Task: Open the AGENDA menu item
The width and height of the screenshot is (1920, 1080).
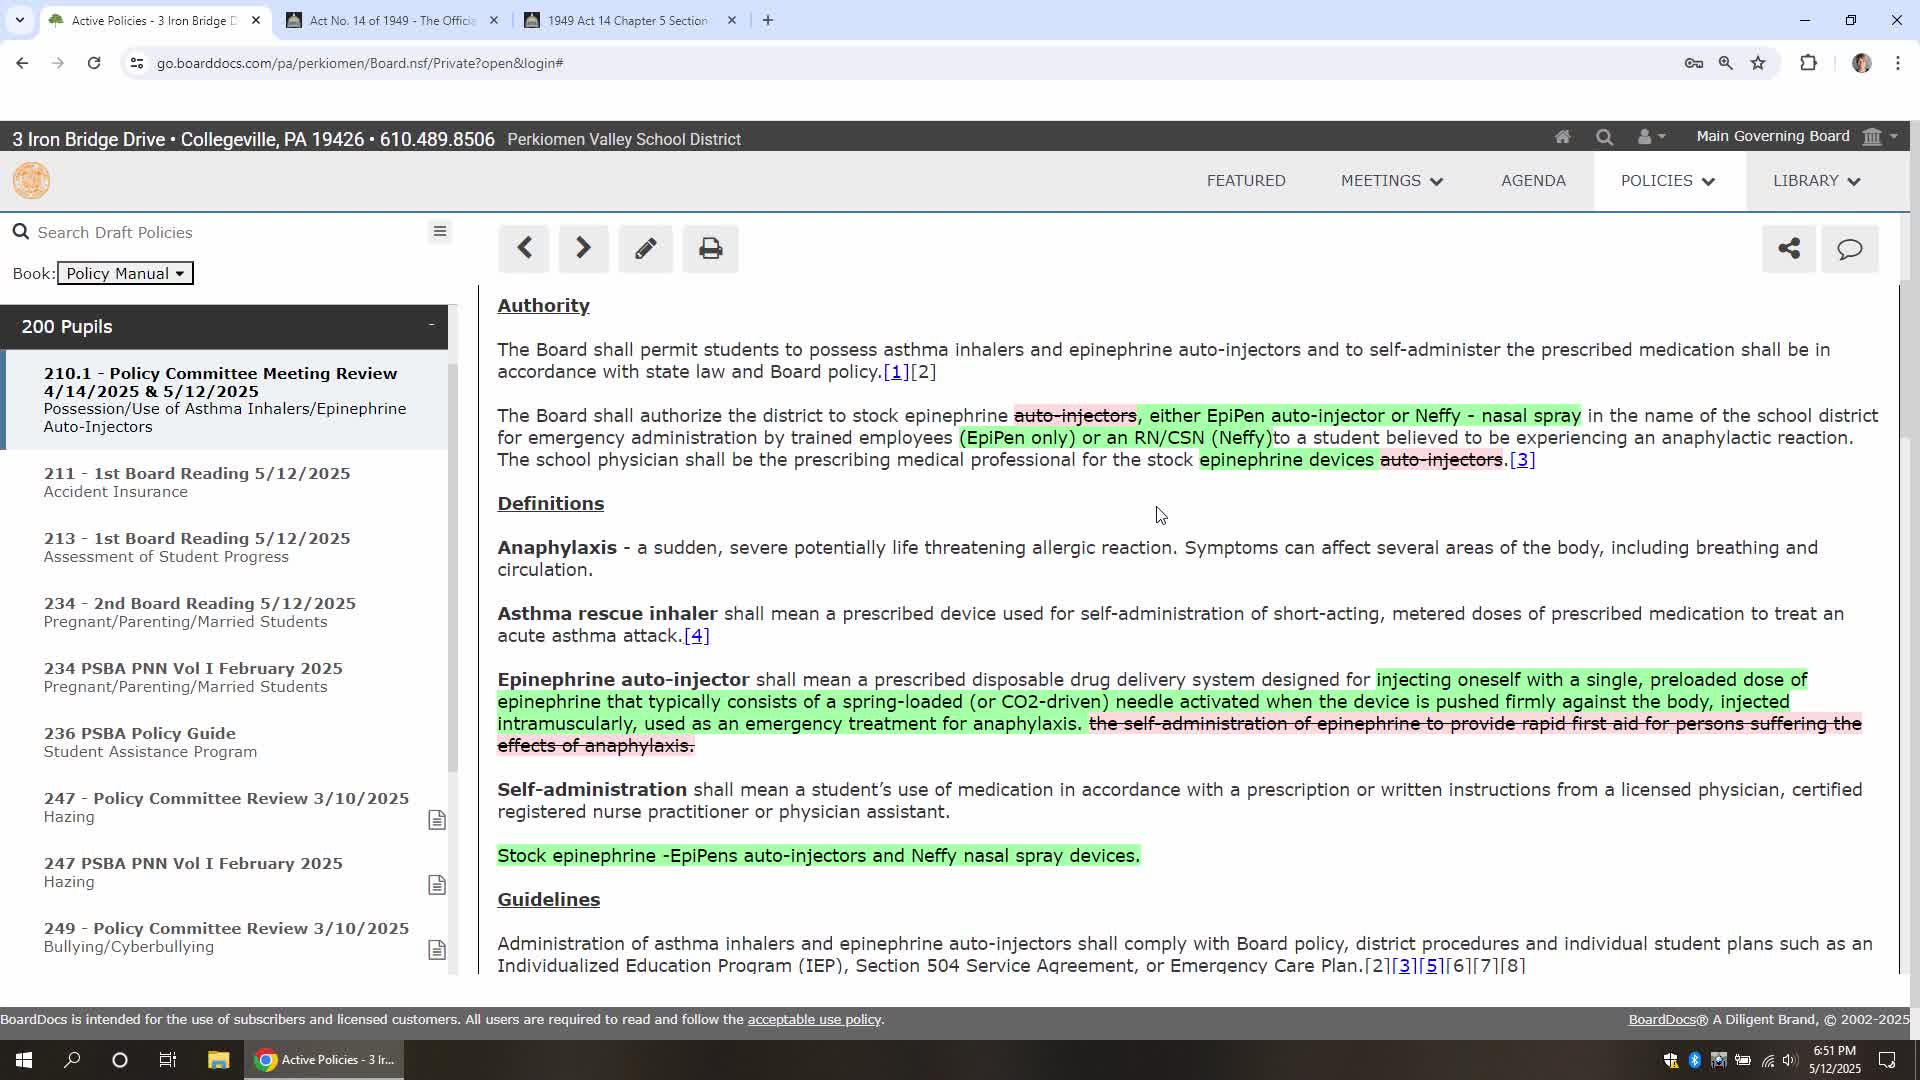Action: click(x=1532, y=181)
